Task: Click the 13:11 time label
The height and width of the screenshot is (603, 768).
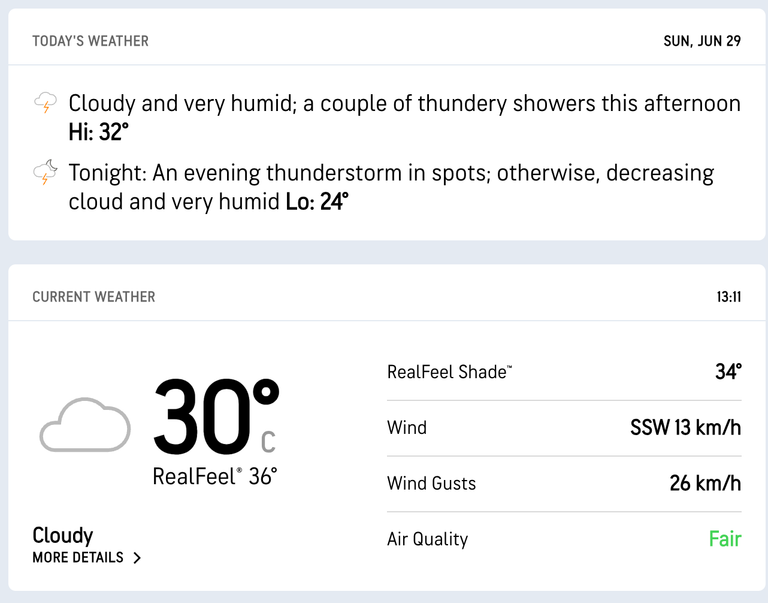Action: pos(729,297)
